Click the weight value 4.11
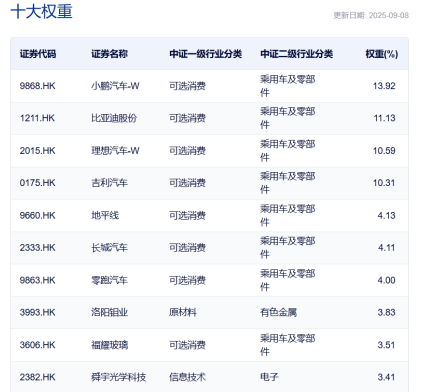Screen dimensions: 434x392 pos(386,248)
